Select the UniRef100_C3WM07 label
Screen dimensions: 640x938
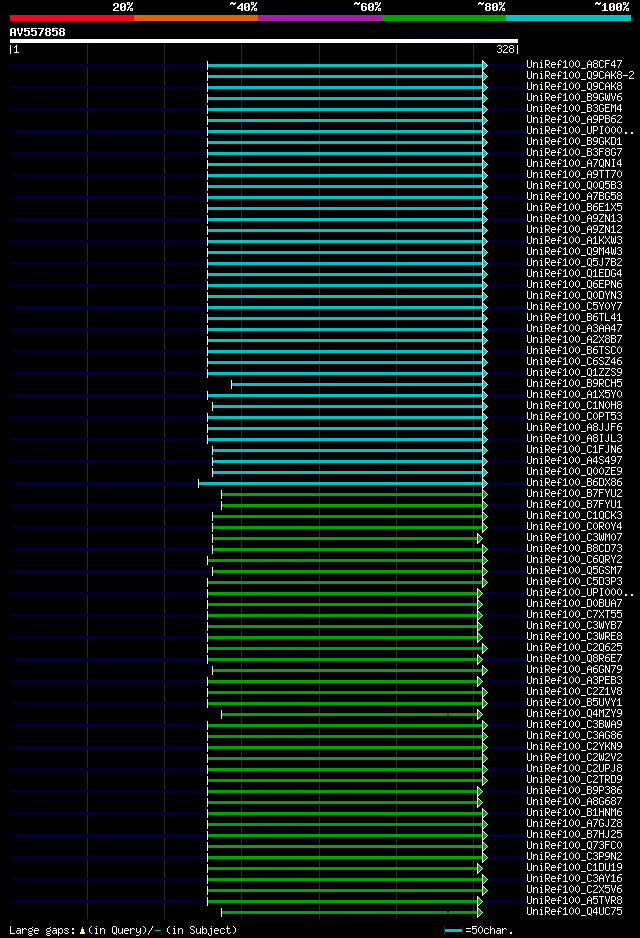pyautogui.click(x=574, y=538)
